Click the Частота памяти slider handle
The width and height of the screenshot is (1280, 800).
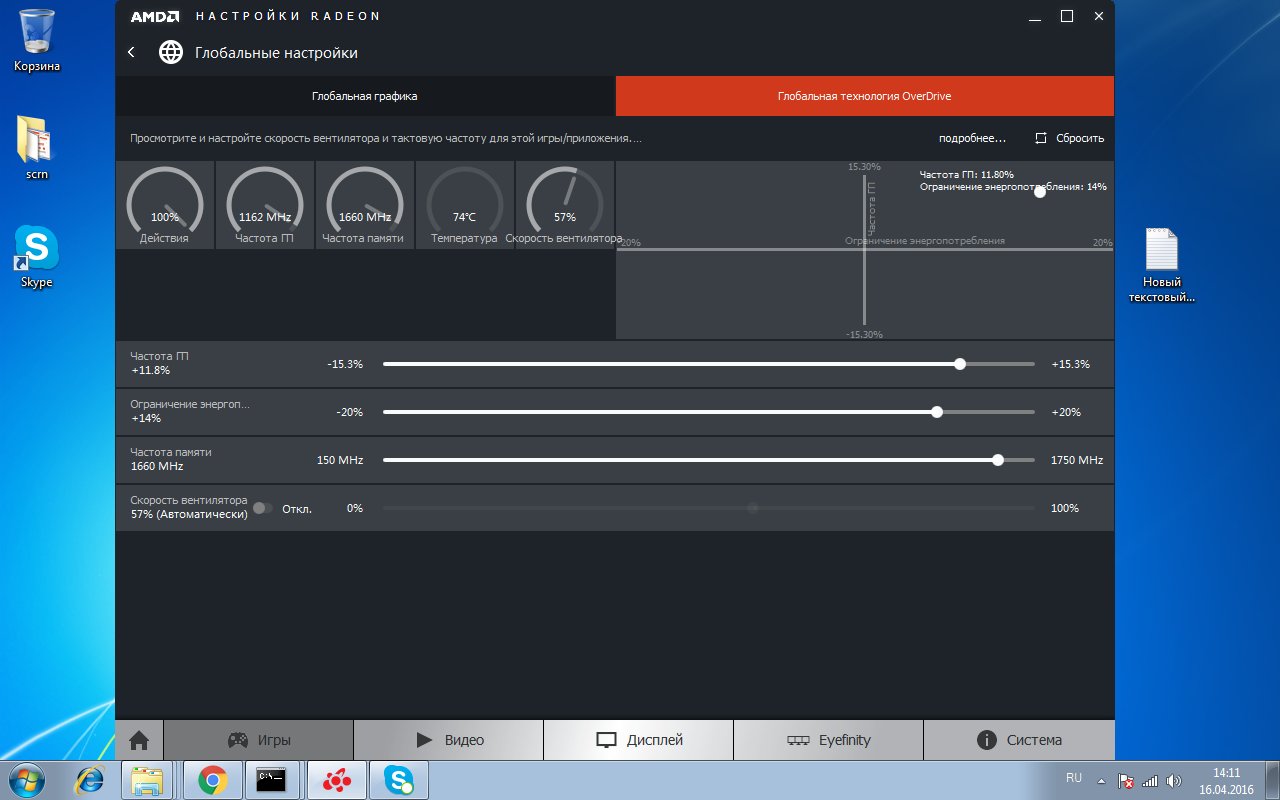pos(998,460)
